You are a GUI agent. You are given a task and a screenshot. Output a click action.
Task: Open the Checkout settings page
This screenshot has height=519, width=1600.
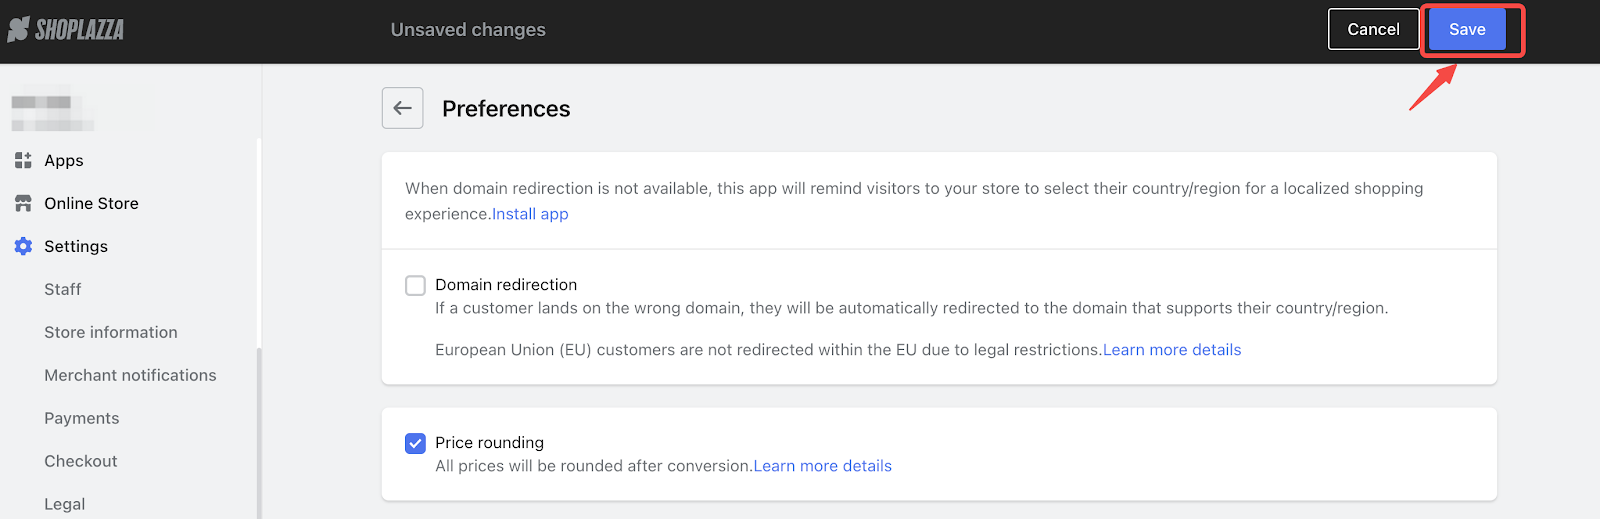click(x=81, y=461)
